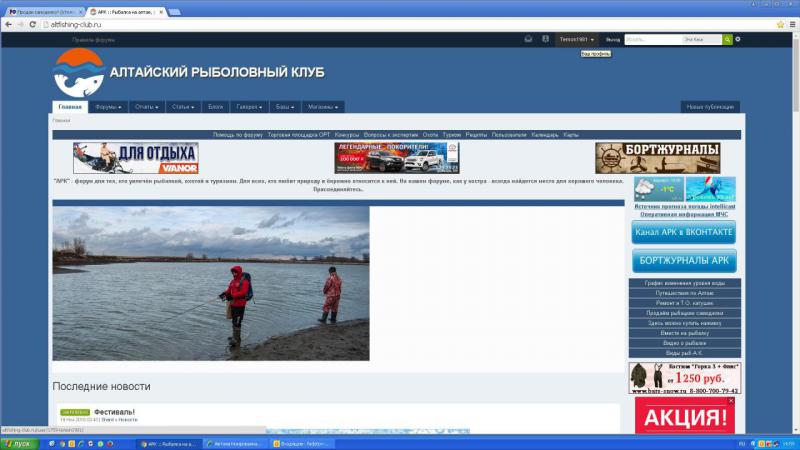
Task: Open Помощь по форуму link
Action: click(x=238, y=135)
